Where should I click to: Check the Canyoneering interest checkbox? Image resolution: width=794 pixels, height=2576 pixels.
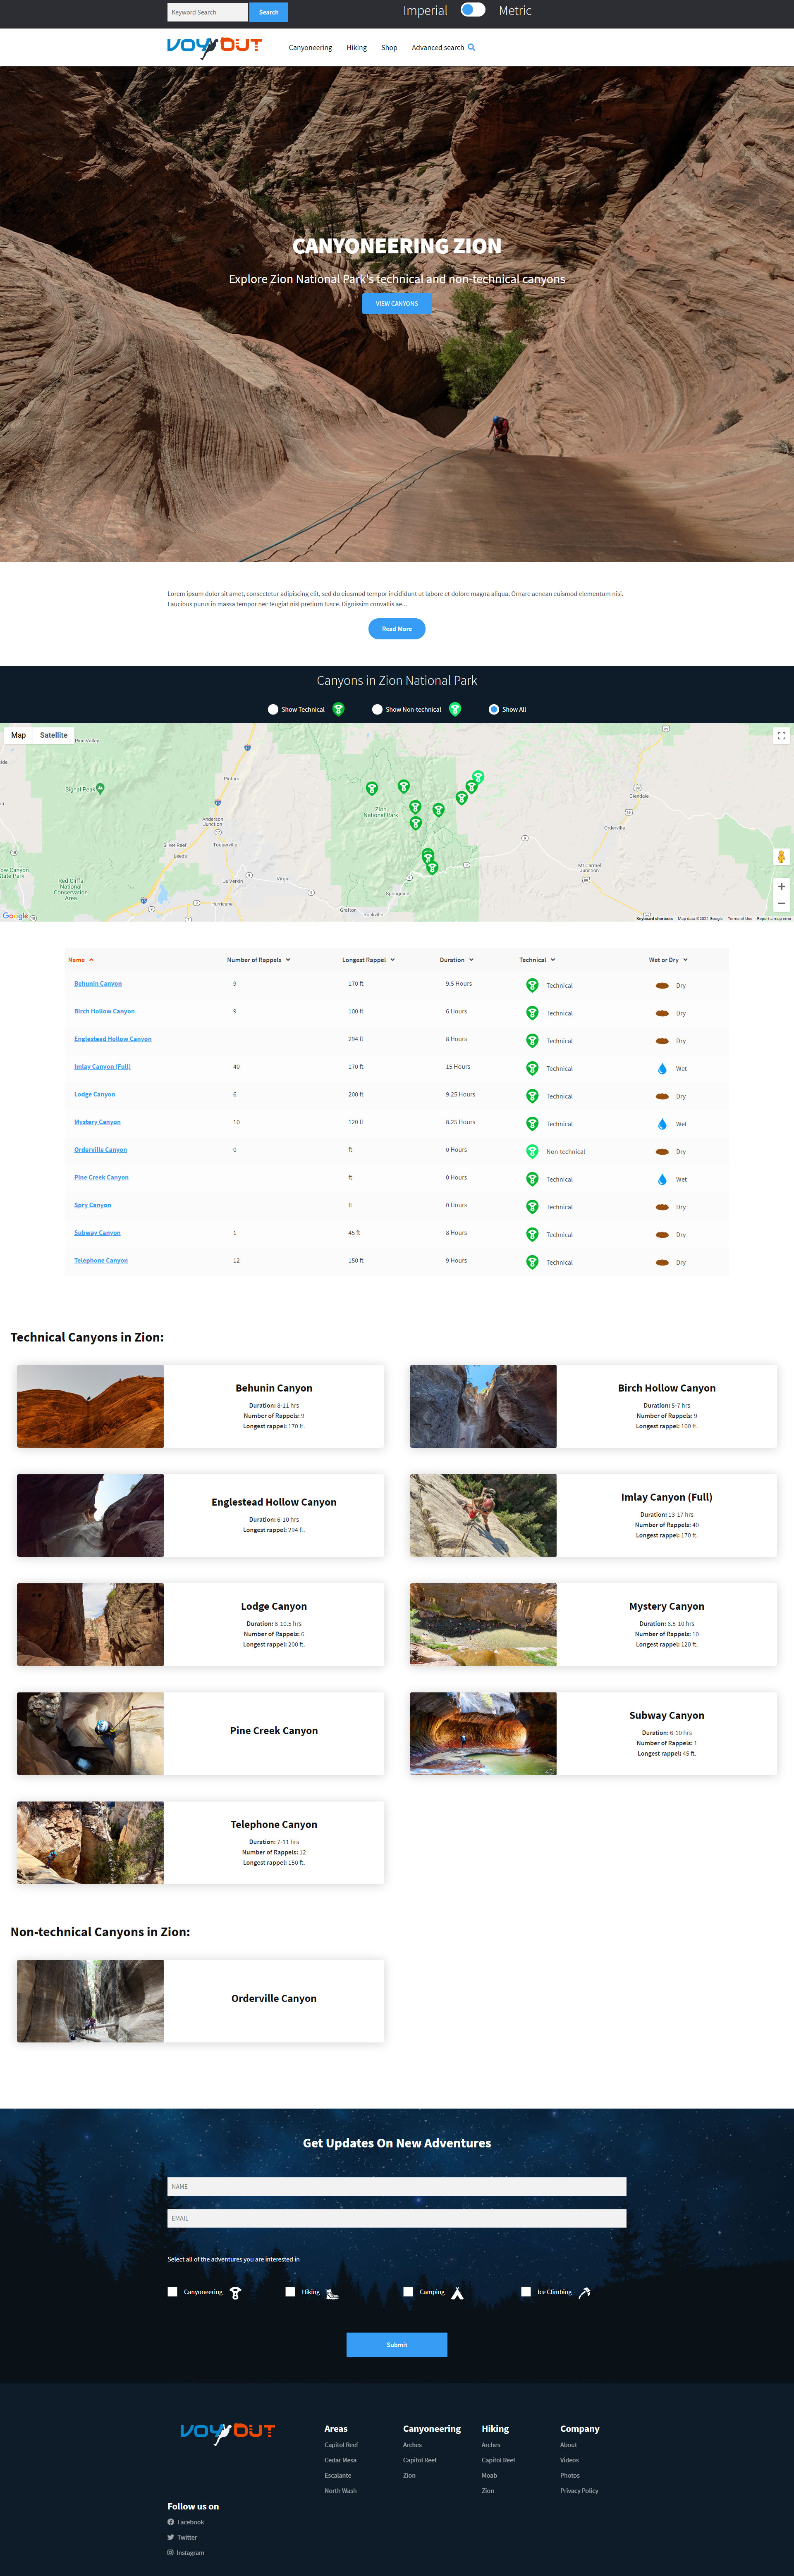(x=173, y=2292)
